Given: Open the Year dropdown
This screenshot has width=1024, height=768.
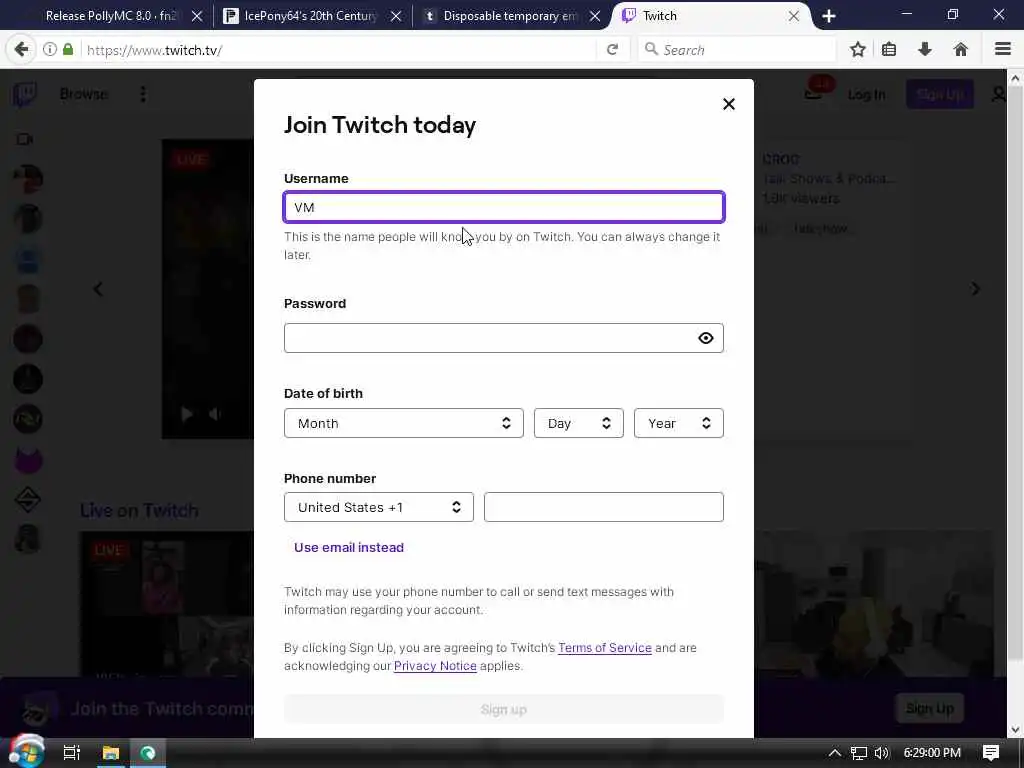Looking at the screenshot, I should 679,423.
